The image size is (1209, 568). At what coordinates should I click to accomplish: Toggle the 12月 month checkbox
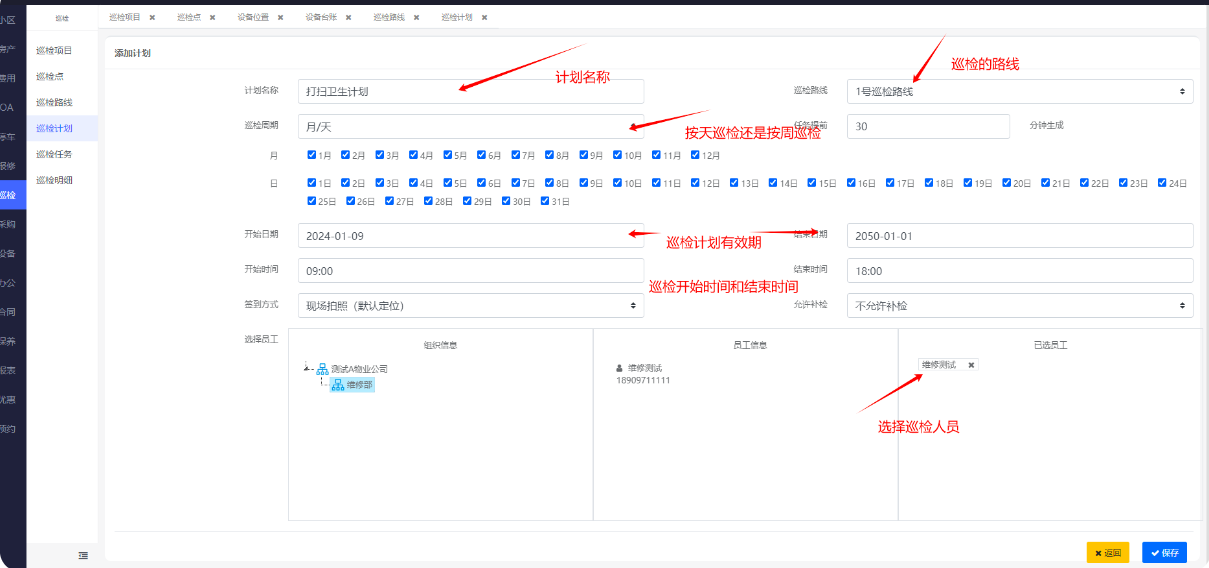coord(696,155)
